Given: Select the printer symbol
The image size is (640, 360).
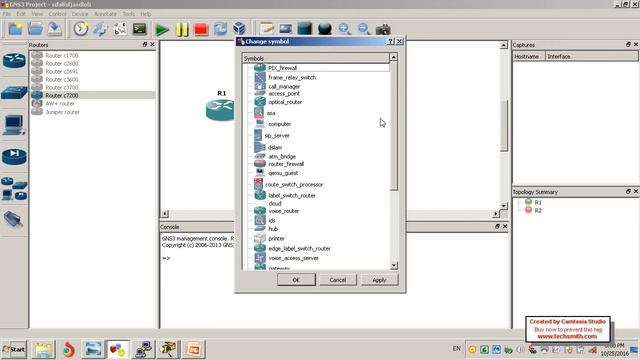Looking at the screenshot, I should (x=276, y=238).
